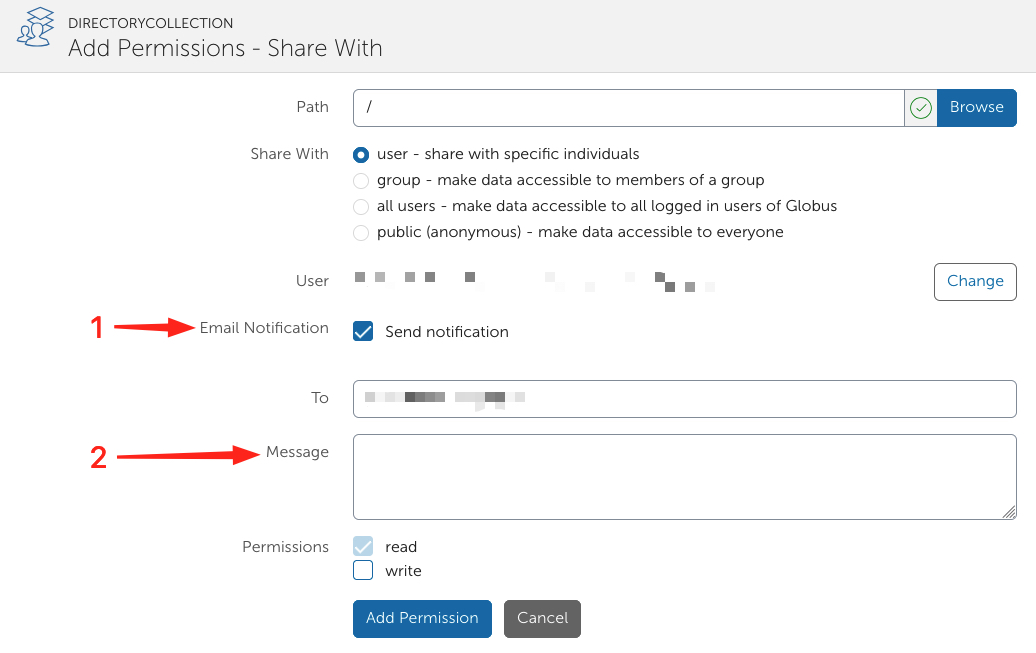Screen dimensions: 1036x653
Task: Click the Email Notification field label
Action: [x=264, y=328]
